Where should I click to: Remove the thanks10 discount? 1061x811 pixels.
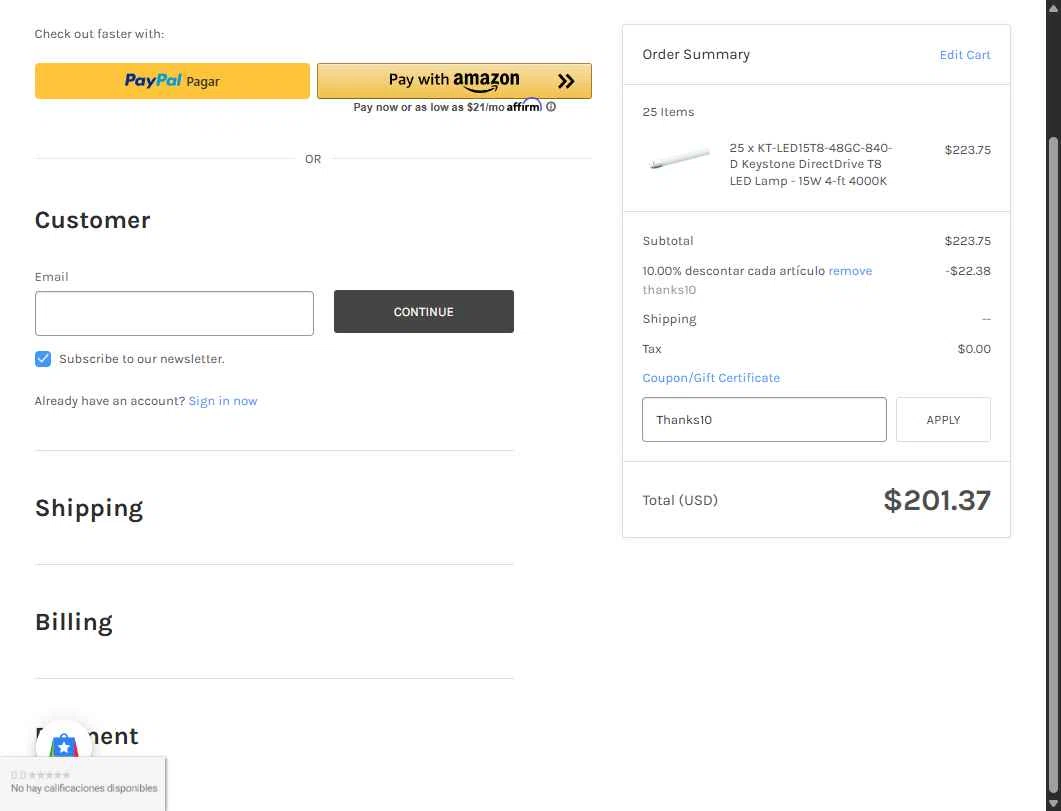point(850,271)
